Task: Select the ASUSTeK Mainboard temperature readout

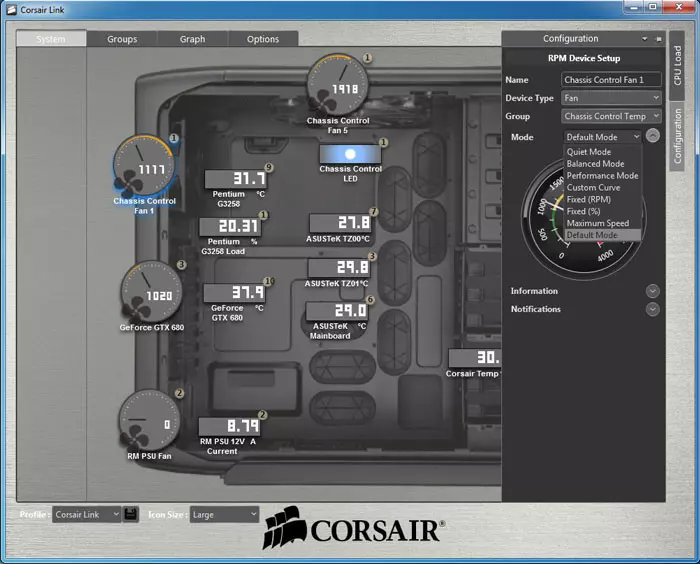Action: (338, 310)
